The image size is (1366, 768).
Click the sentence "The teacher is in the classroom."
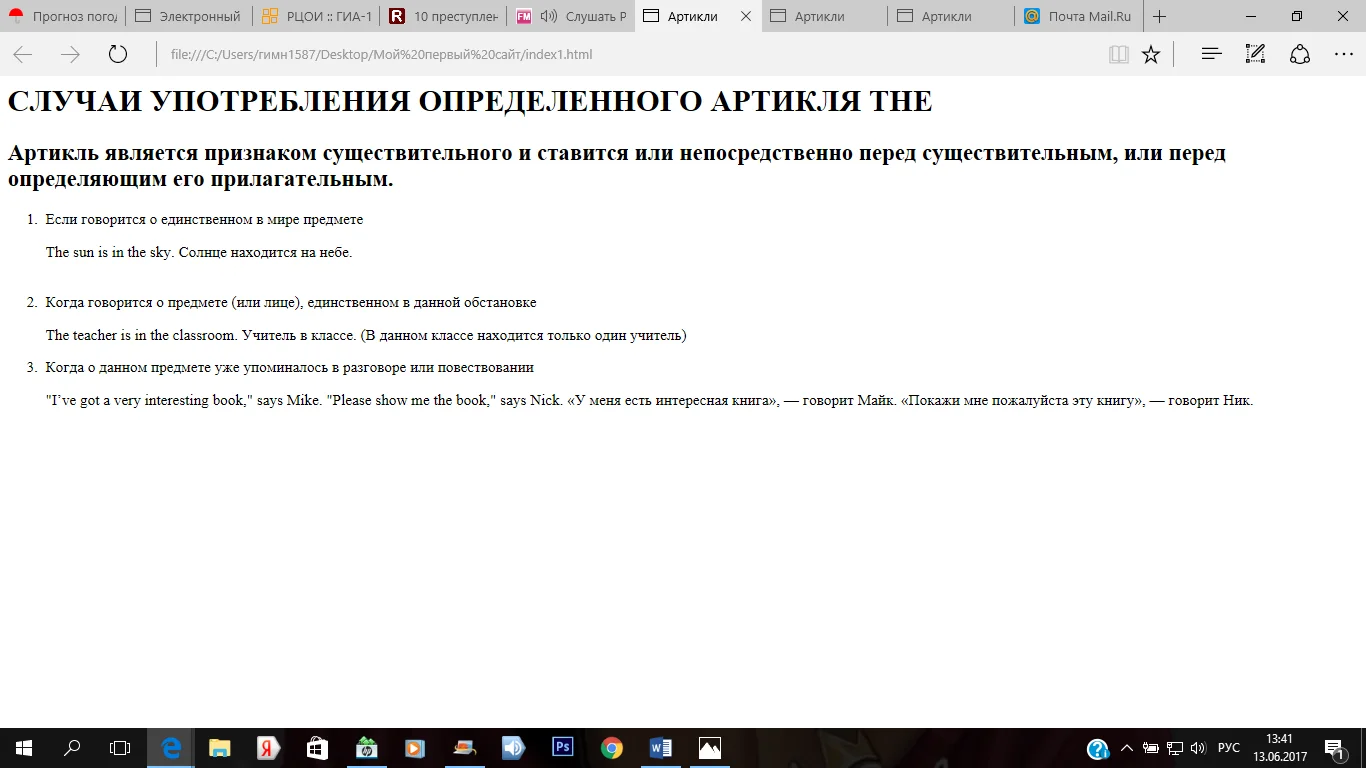(142, 335)
